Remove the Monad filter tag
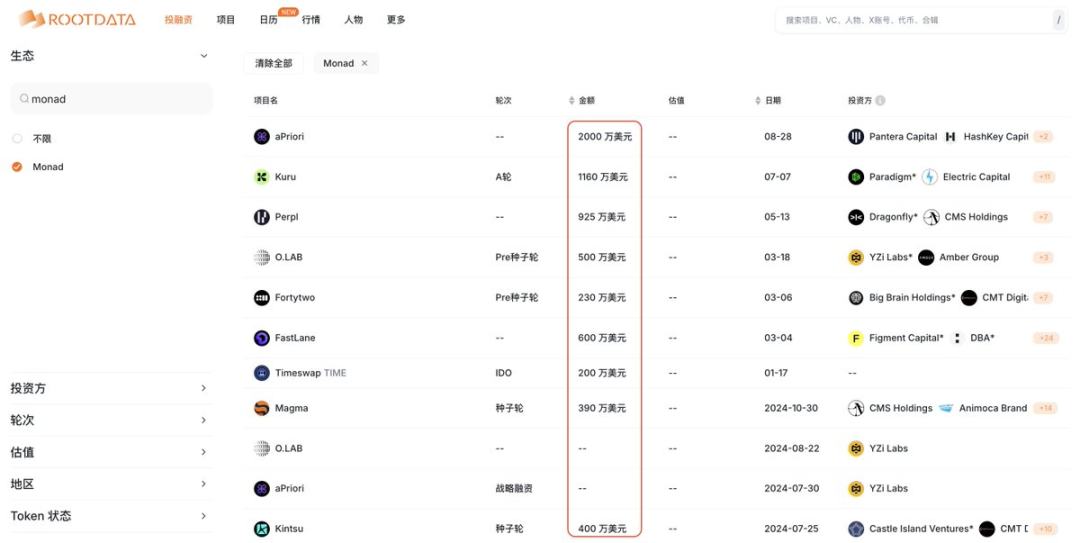 pos(364,63)
